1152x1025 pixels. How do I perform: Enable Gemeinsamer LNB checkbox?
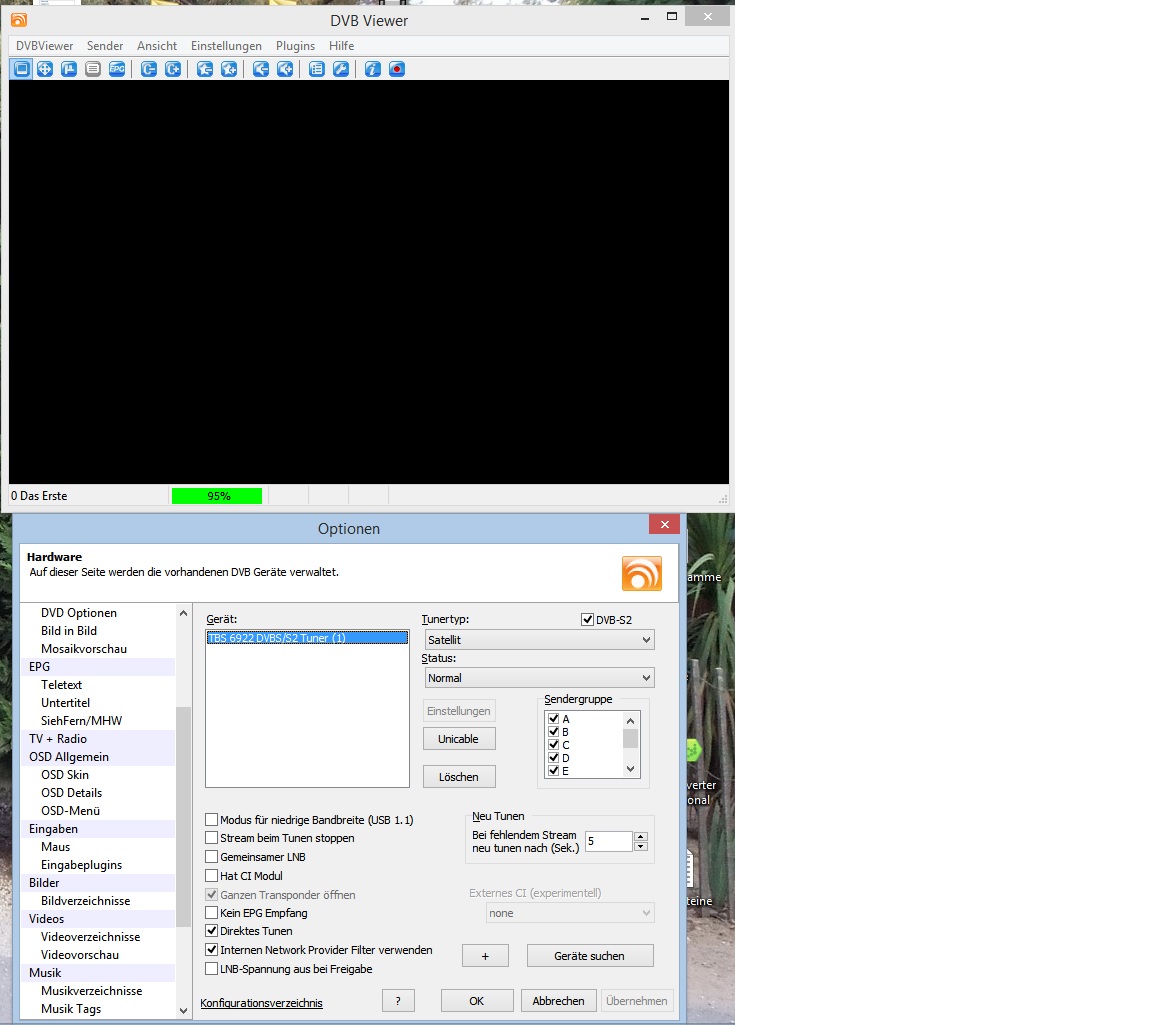[212, 857]
